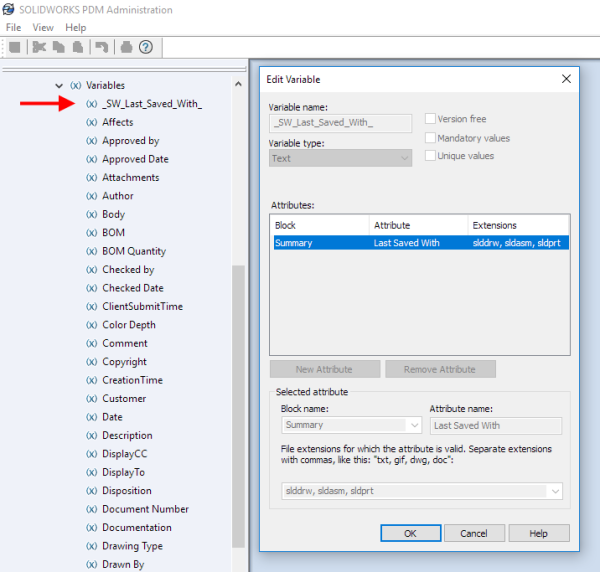Viewport: 600px width, 572px height.
Task: Open the View menu
Action: [43, 28]
